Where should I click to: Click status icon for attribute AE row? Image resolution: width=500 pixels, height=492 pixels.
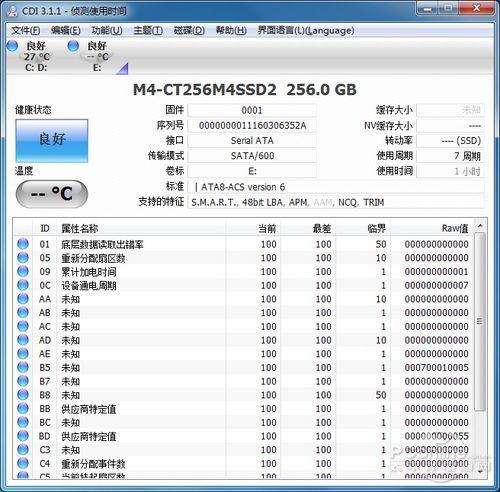23,353
